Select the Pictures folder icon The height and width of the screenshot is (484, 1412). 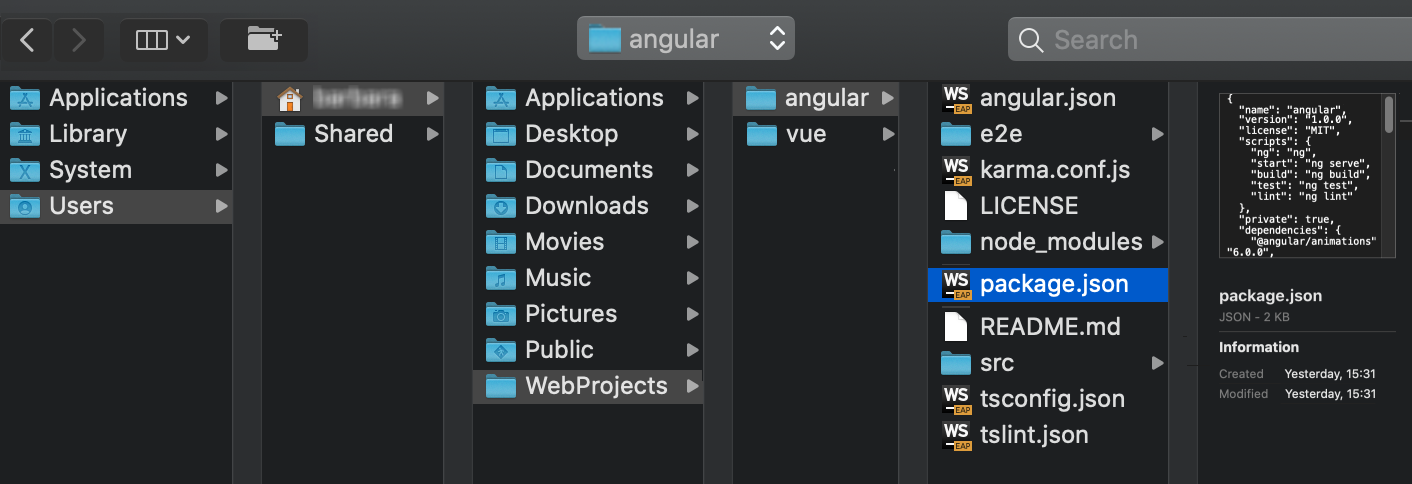tap(500, 314)
